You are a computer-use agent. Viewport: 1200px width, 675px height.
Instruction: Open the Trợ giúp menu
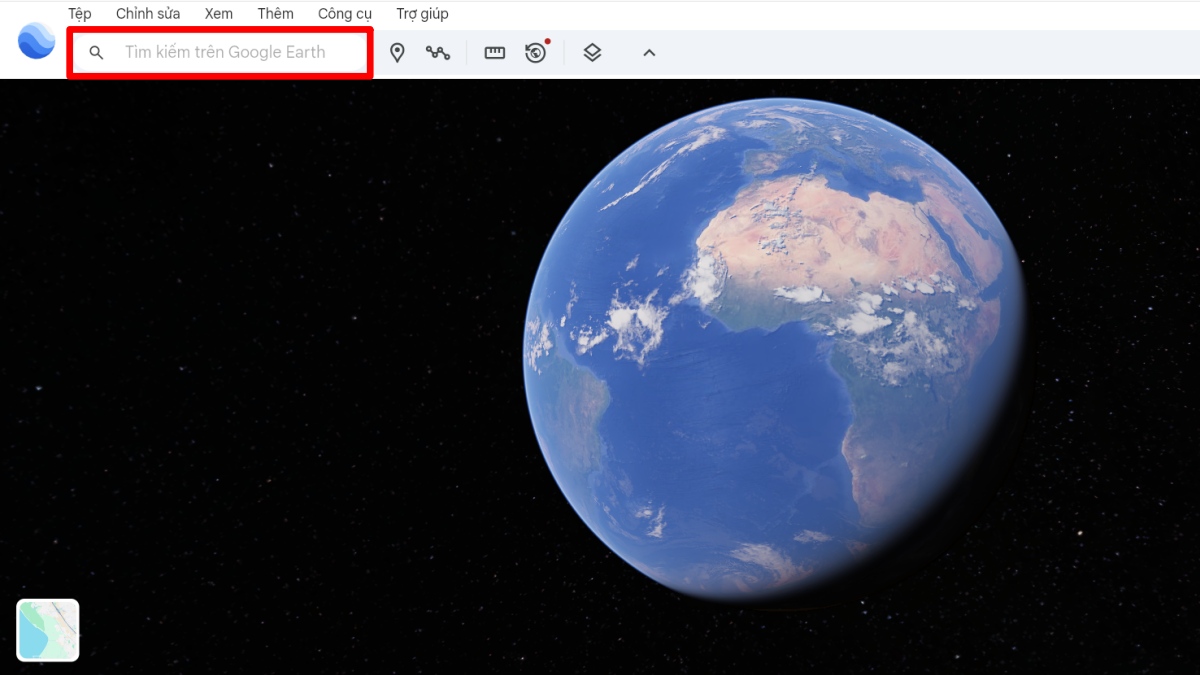(x=422, y=14)
